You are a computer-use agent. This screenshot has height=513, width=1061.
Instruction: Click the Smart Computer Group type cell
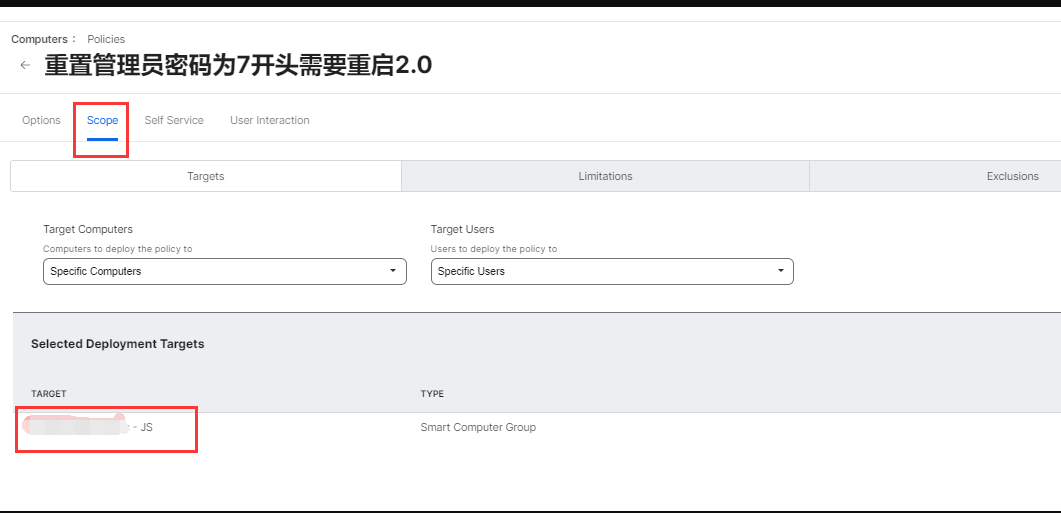tap(478, 427)
